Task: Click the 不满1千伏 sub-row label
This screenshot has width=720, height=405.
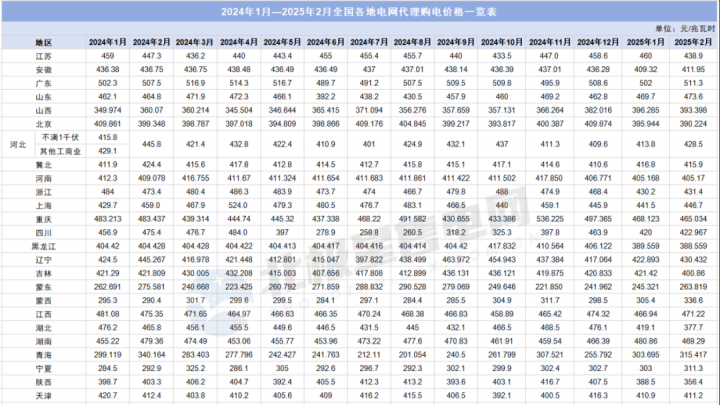Action: coord(56,136)
